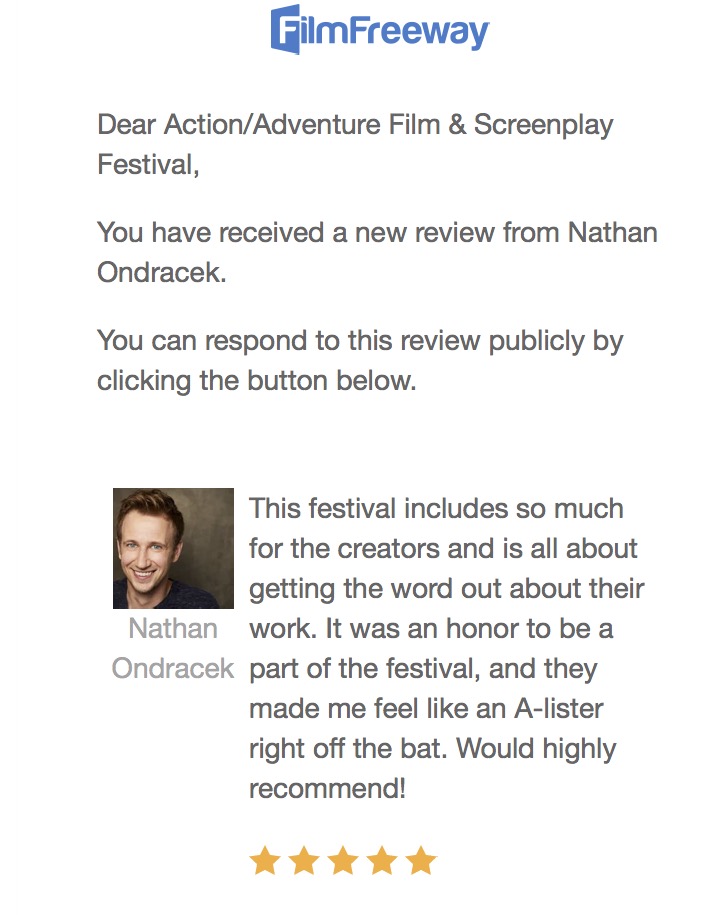This screenshot has height=915, width=720.
Task: Select the fifth gold rating star
Action: tap(421, 860)
